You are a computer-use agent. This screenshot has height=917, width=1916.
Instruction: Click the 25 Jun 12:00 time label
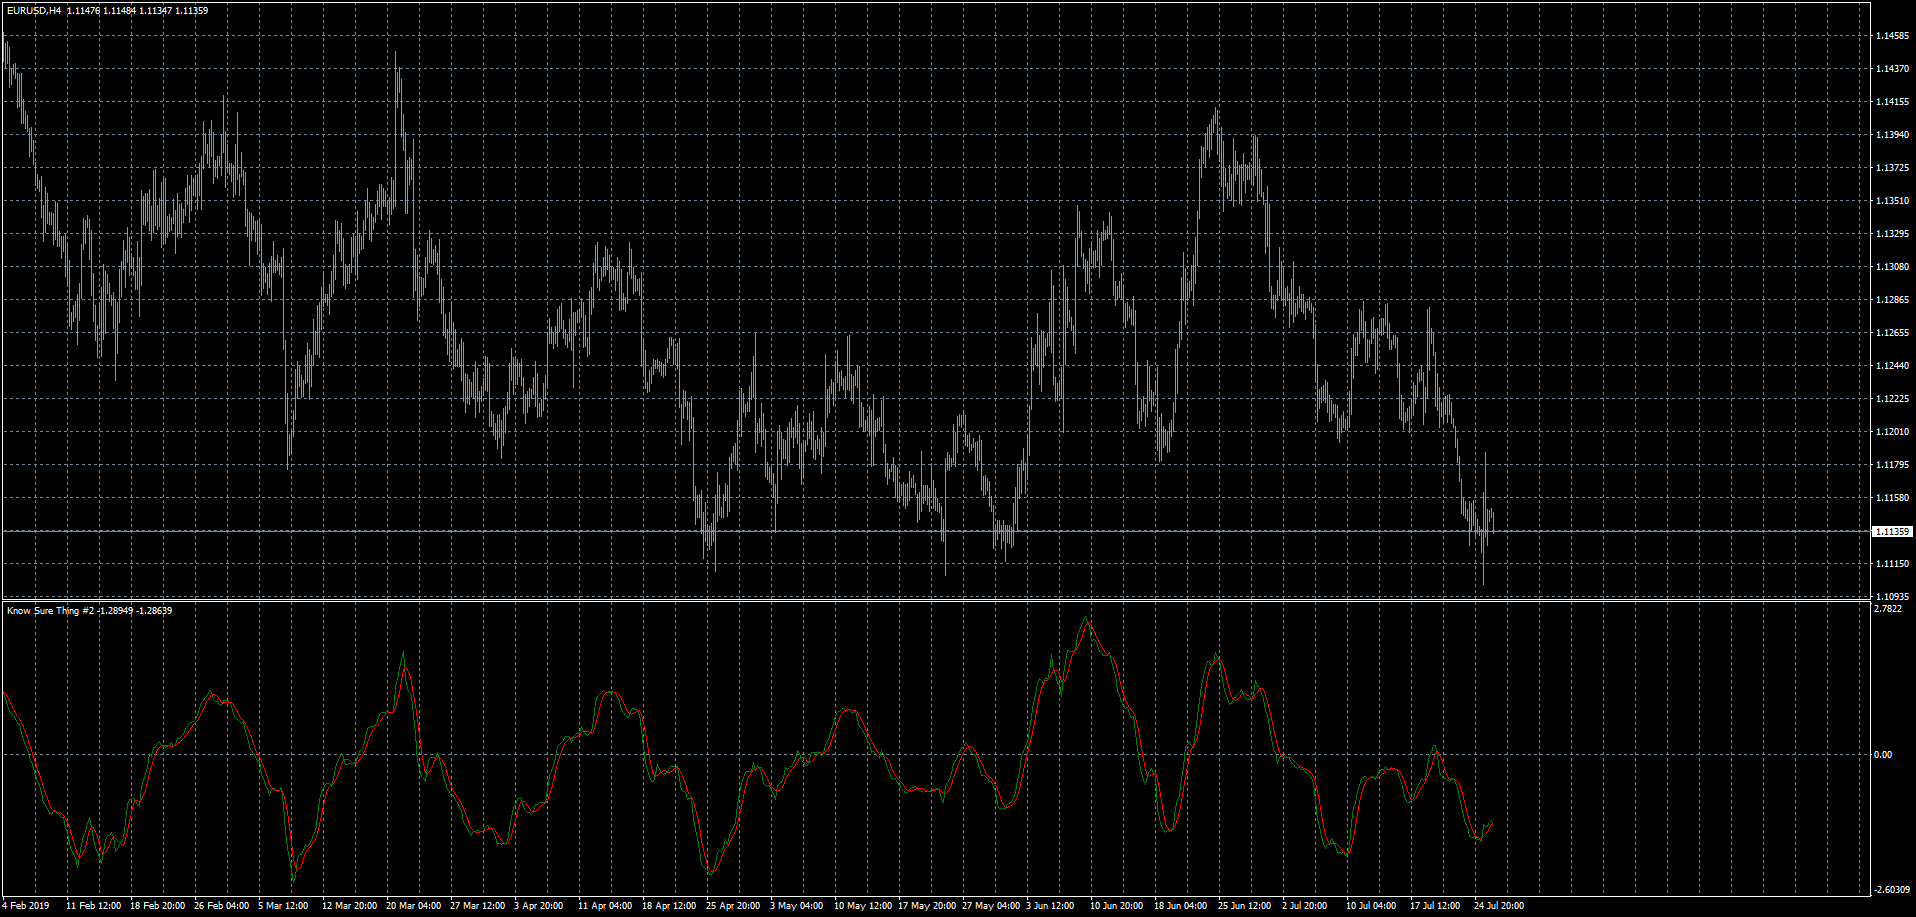(x=1245, y=906)
